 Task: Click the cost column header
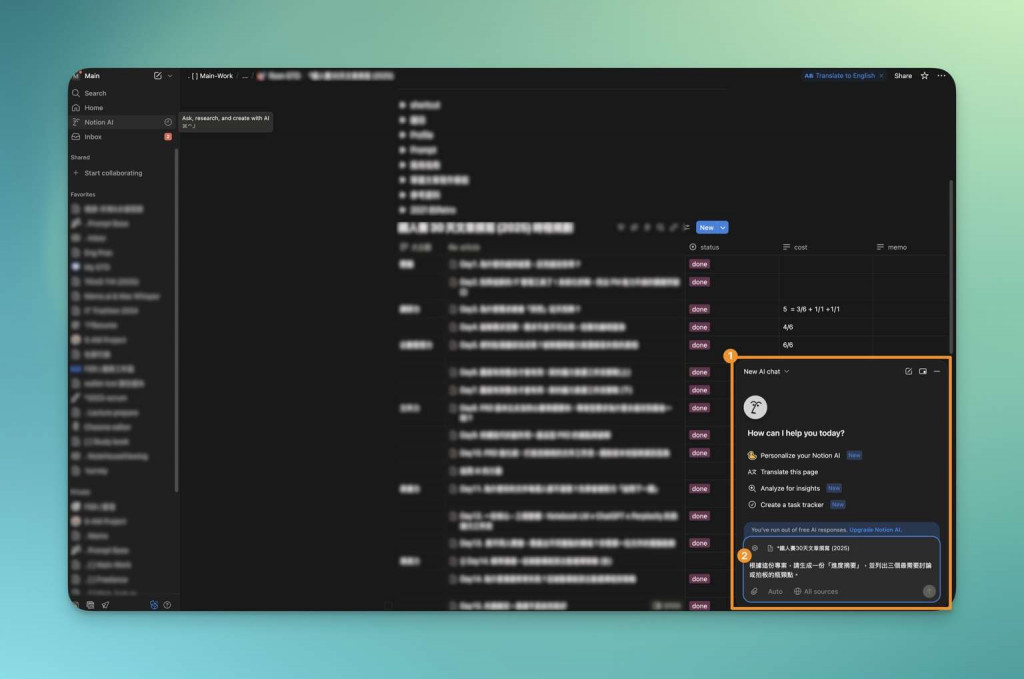tap(795, 247)
